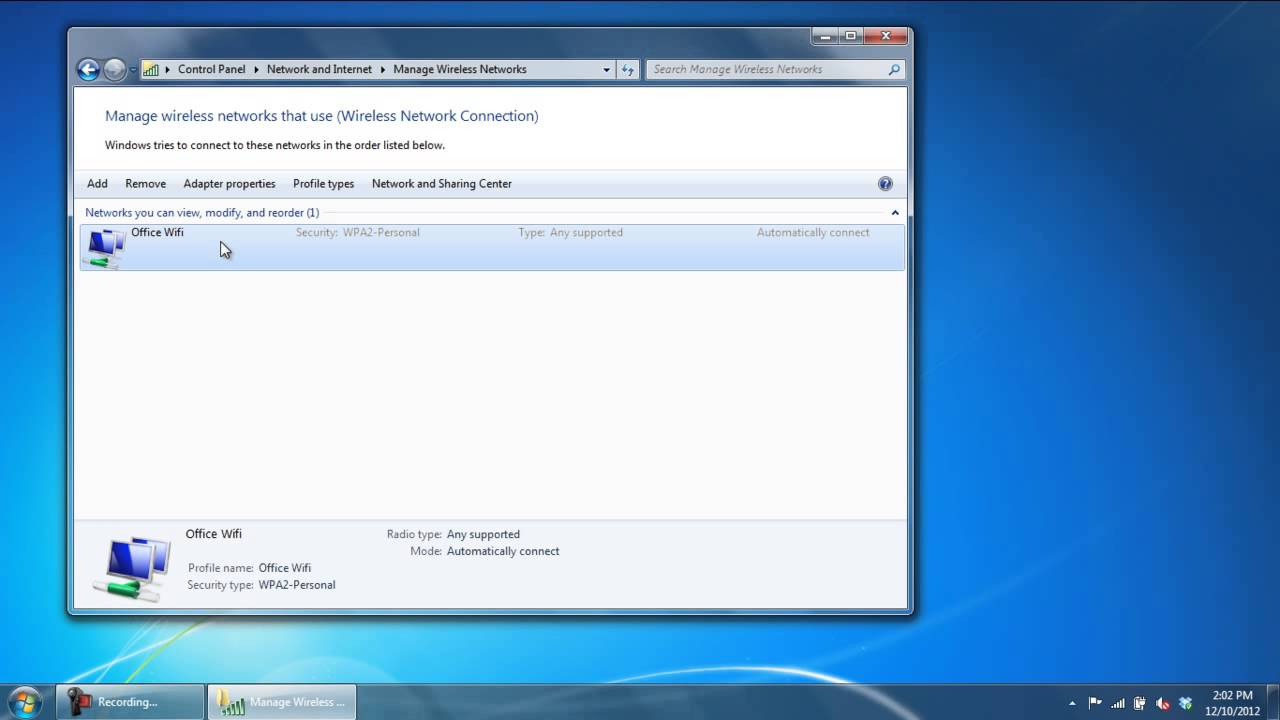
Task: Open Action Center flag tray icon
Action: (x=1095, y=703)
